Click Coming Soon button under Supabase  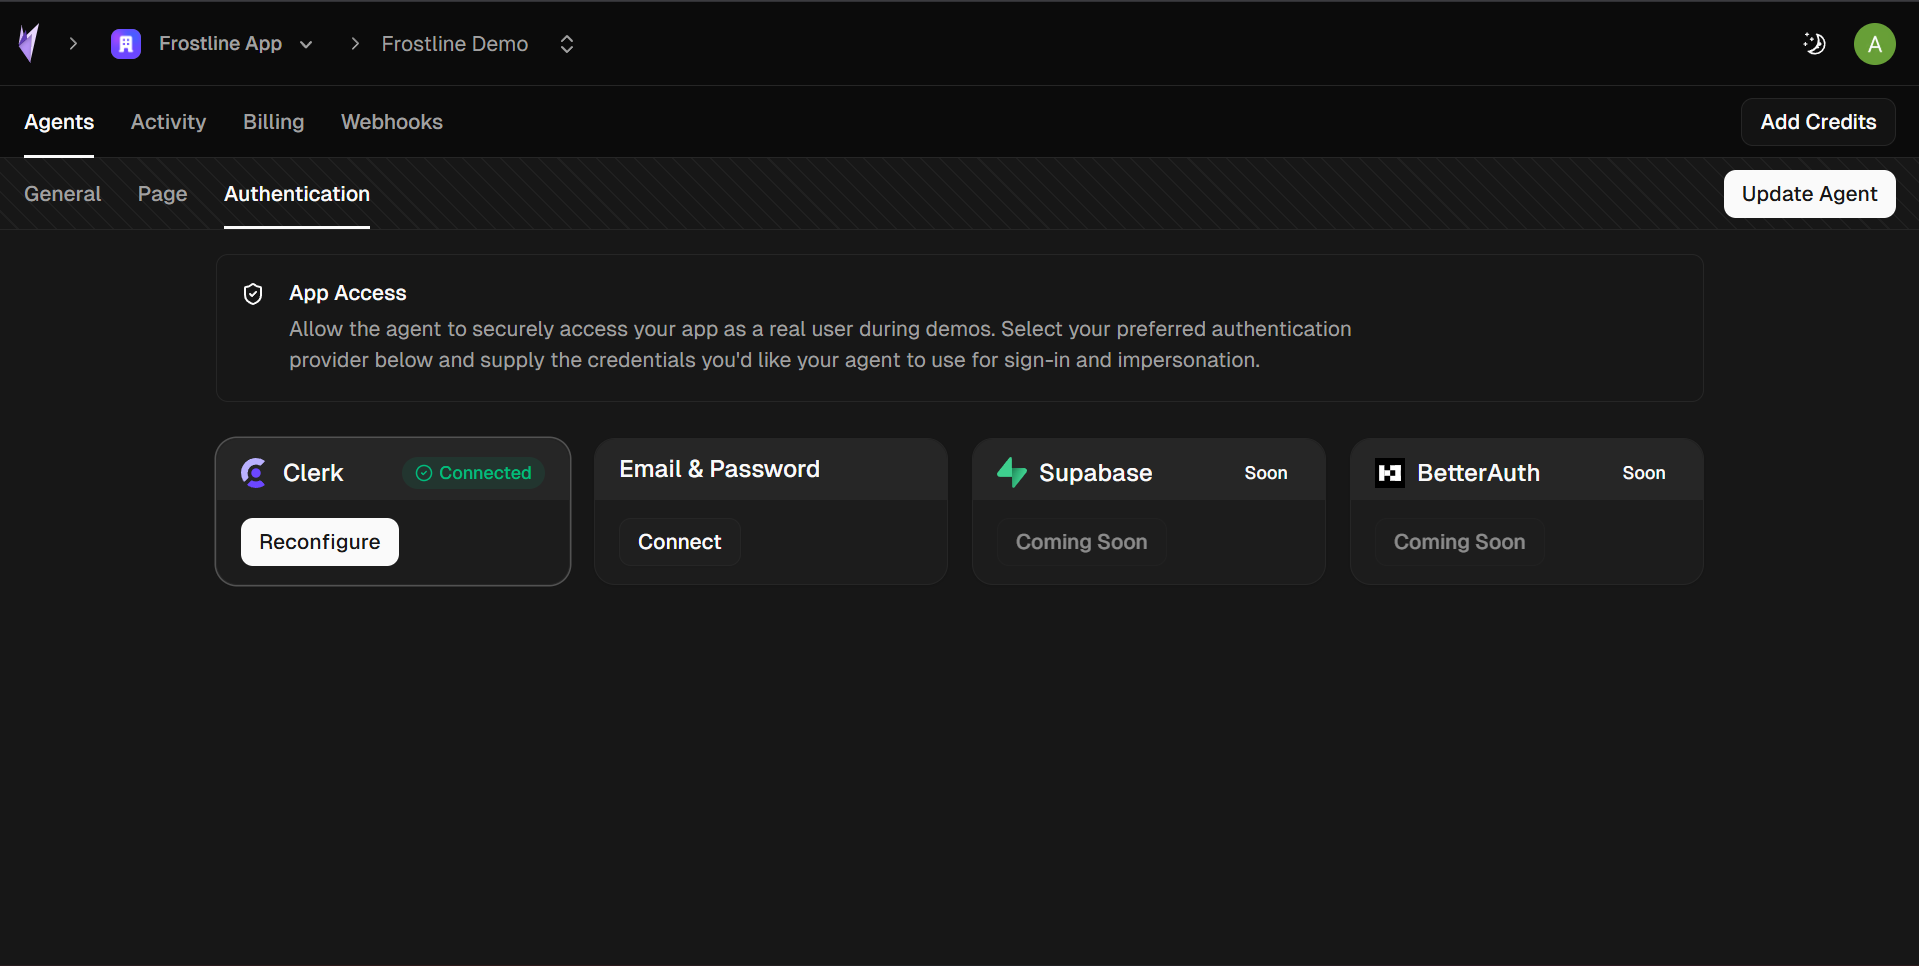click(x=1082, y=542)
